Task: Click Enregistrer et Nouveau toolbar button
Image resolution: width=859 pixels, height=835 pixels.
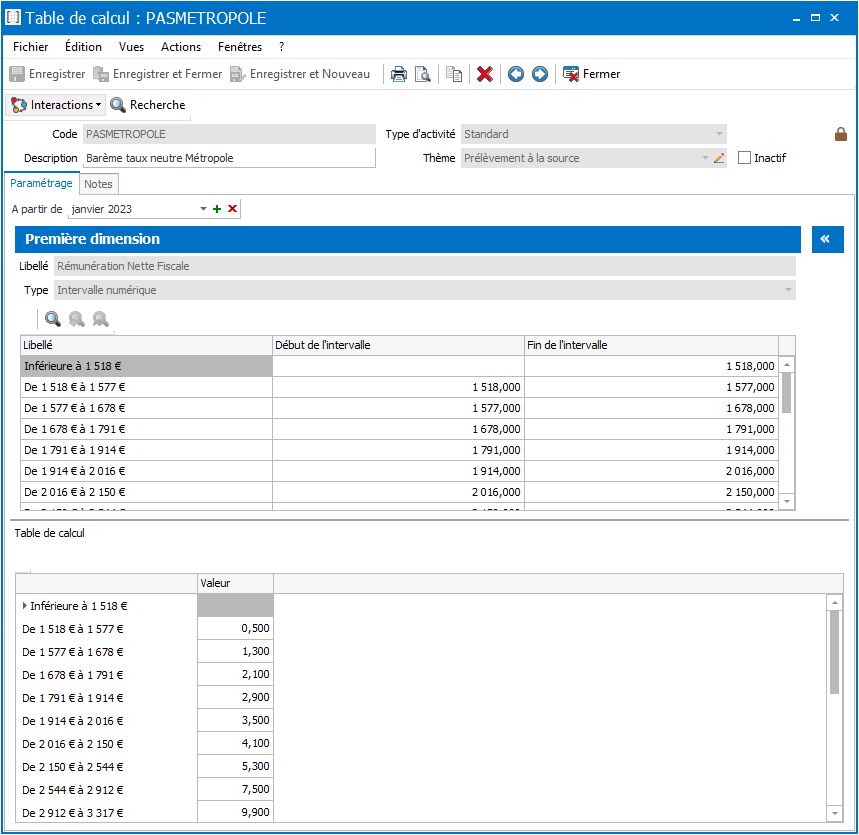Action: point(300,74)
